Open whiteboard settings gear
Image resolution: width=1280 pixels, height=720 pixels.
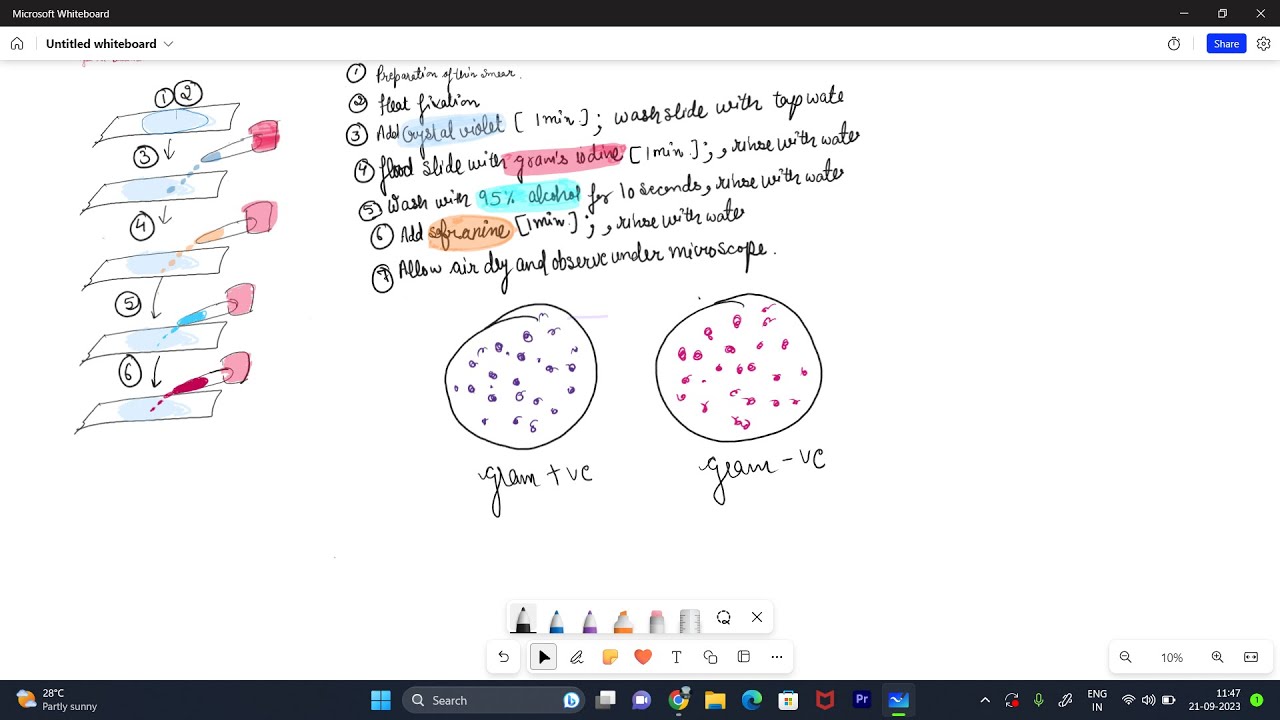(1263, 44)
